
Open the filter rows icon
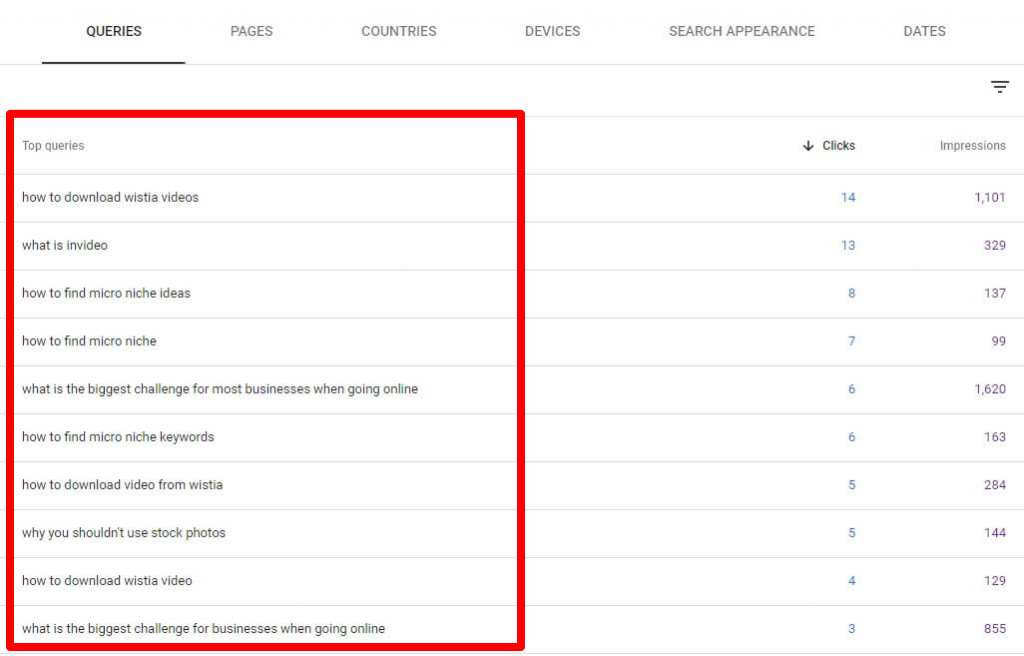click(x=999, y=87)
